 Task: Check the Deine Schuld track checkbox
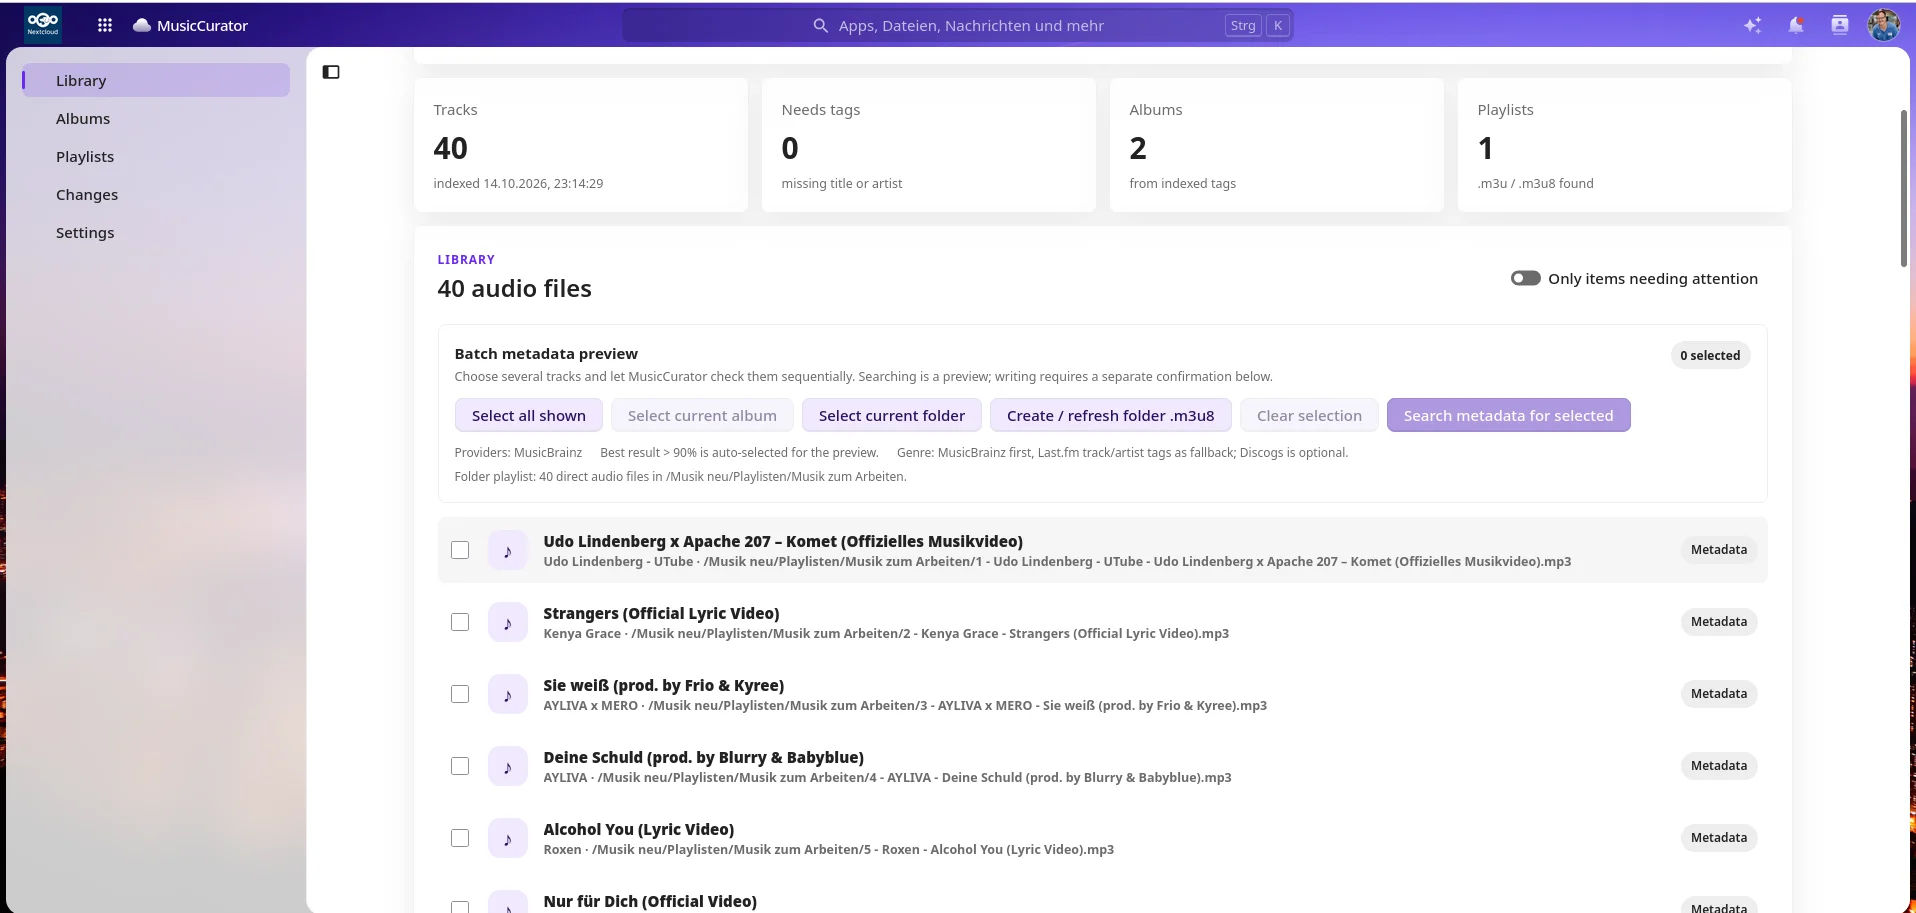[460, 766]
